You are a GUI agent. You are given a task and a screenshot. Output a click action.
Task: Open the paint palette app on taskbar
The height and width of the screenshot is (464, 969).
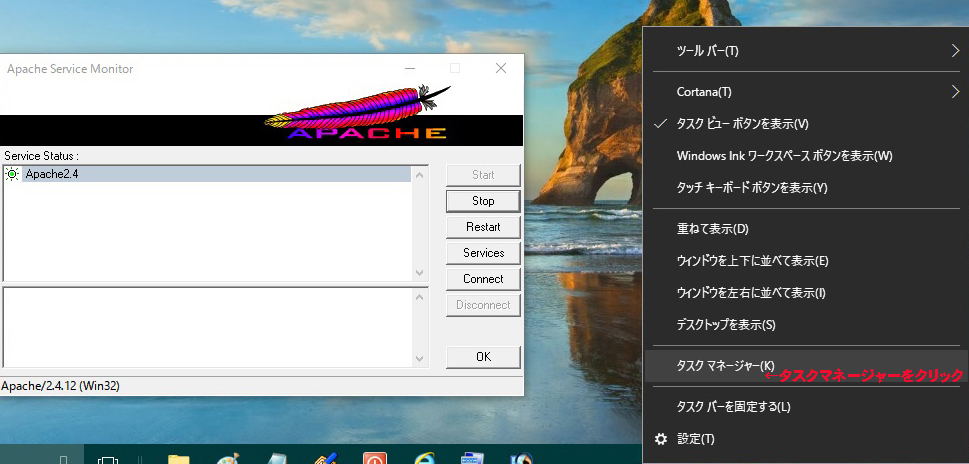[x=228, y=459]
